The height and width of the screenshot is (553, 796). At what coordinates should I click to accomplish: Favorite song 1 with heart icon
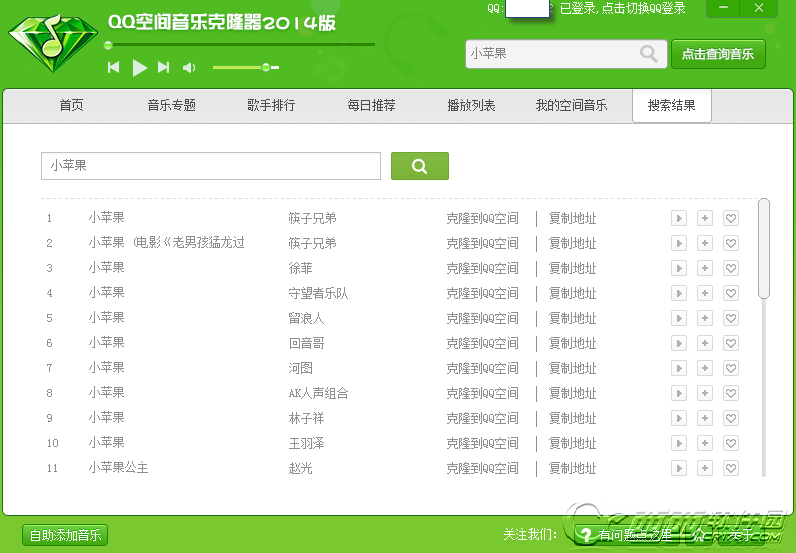(x=731, y=218)
